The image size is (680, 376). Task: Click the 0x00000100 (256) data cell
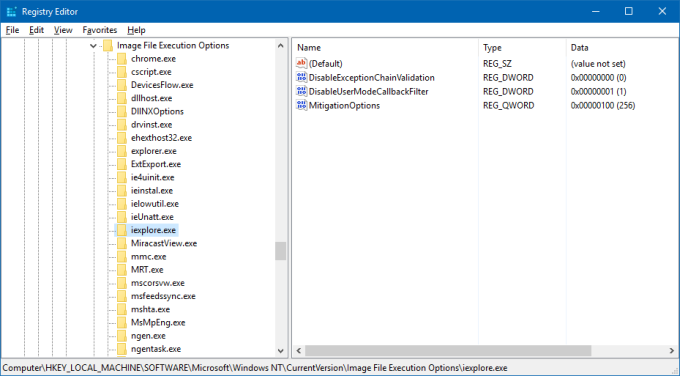(x=603, y=105)
